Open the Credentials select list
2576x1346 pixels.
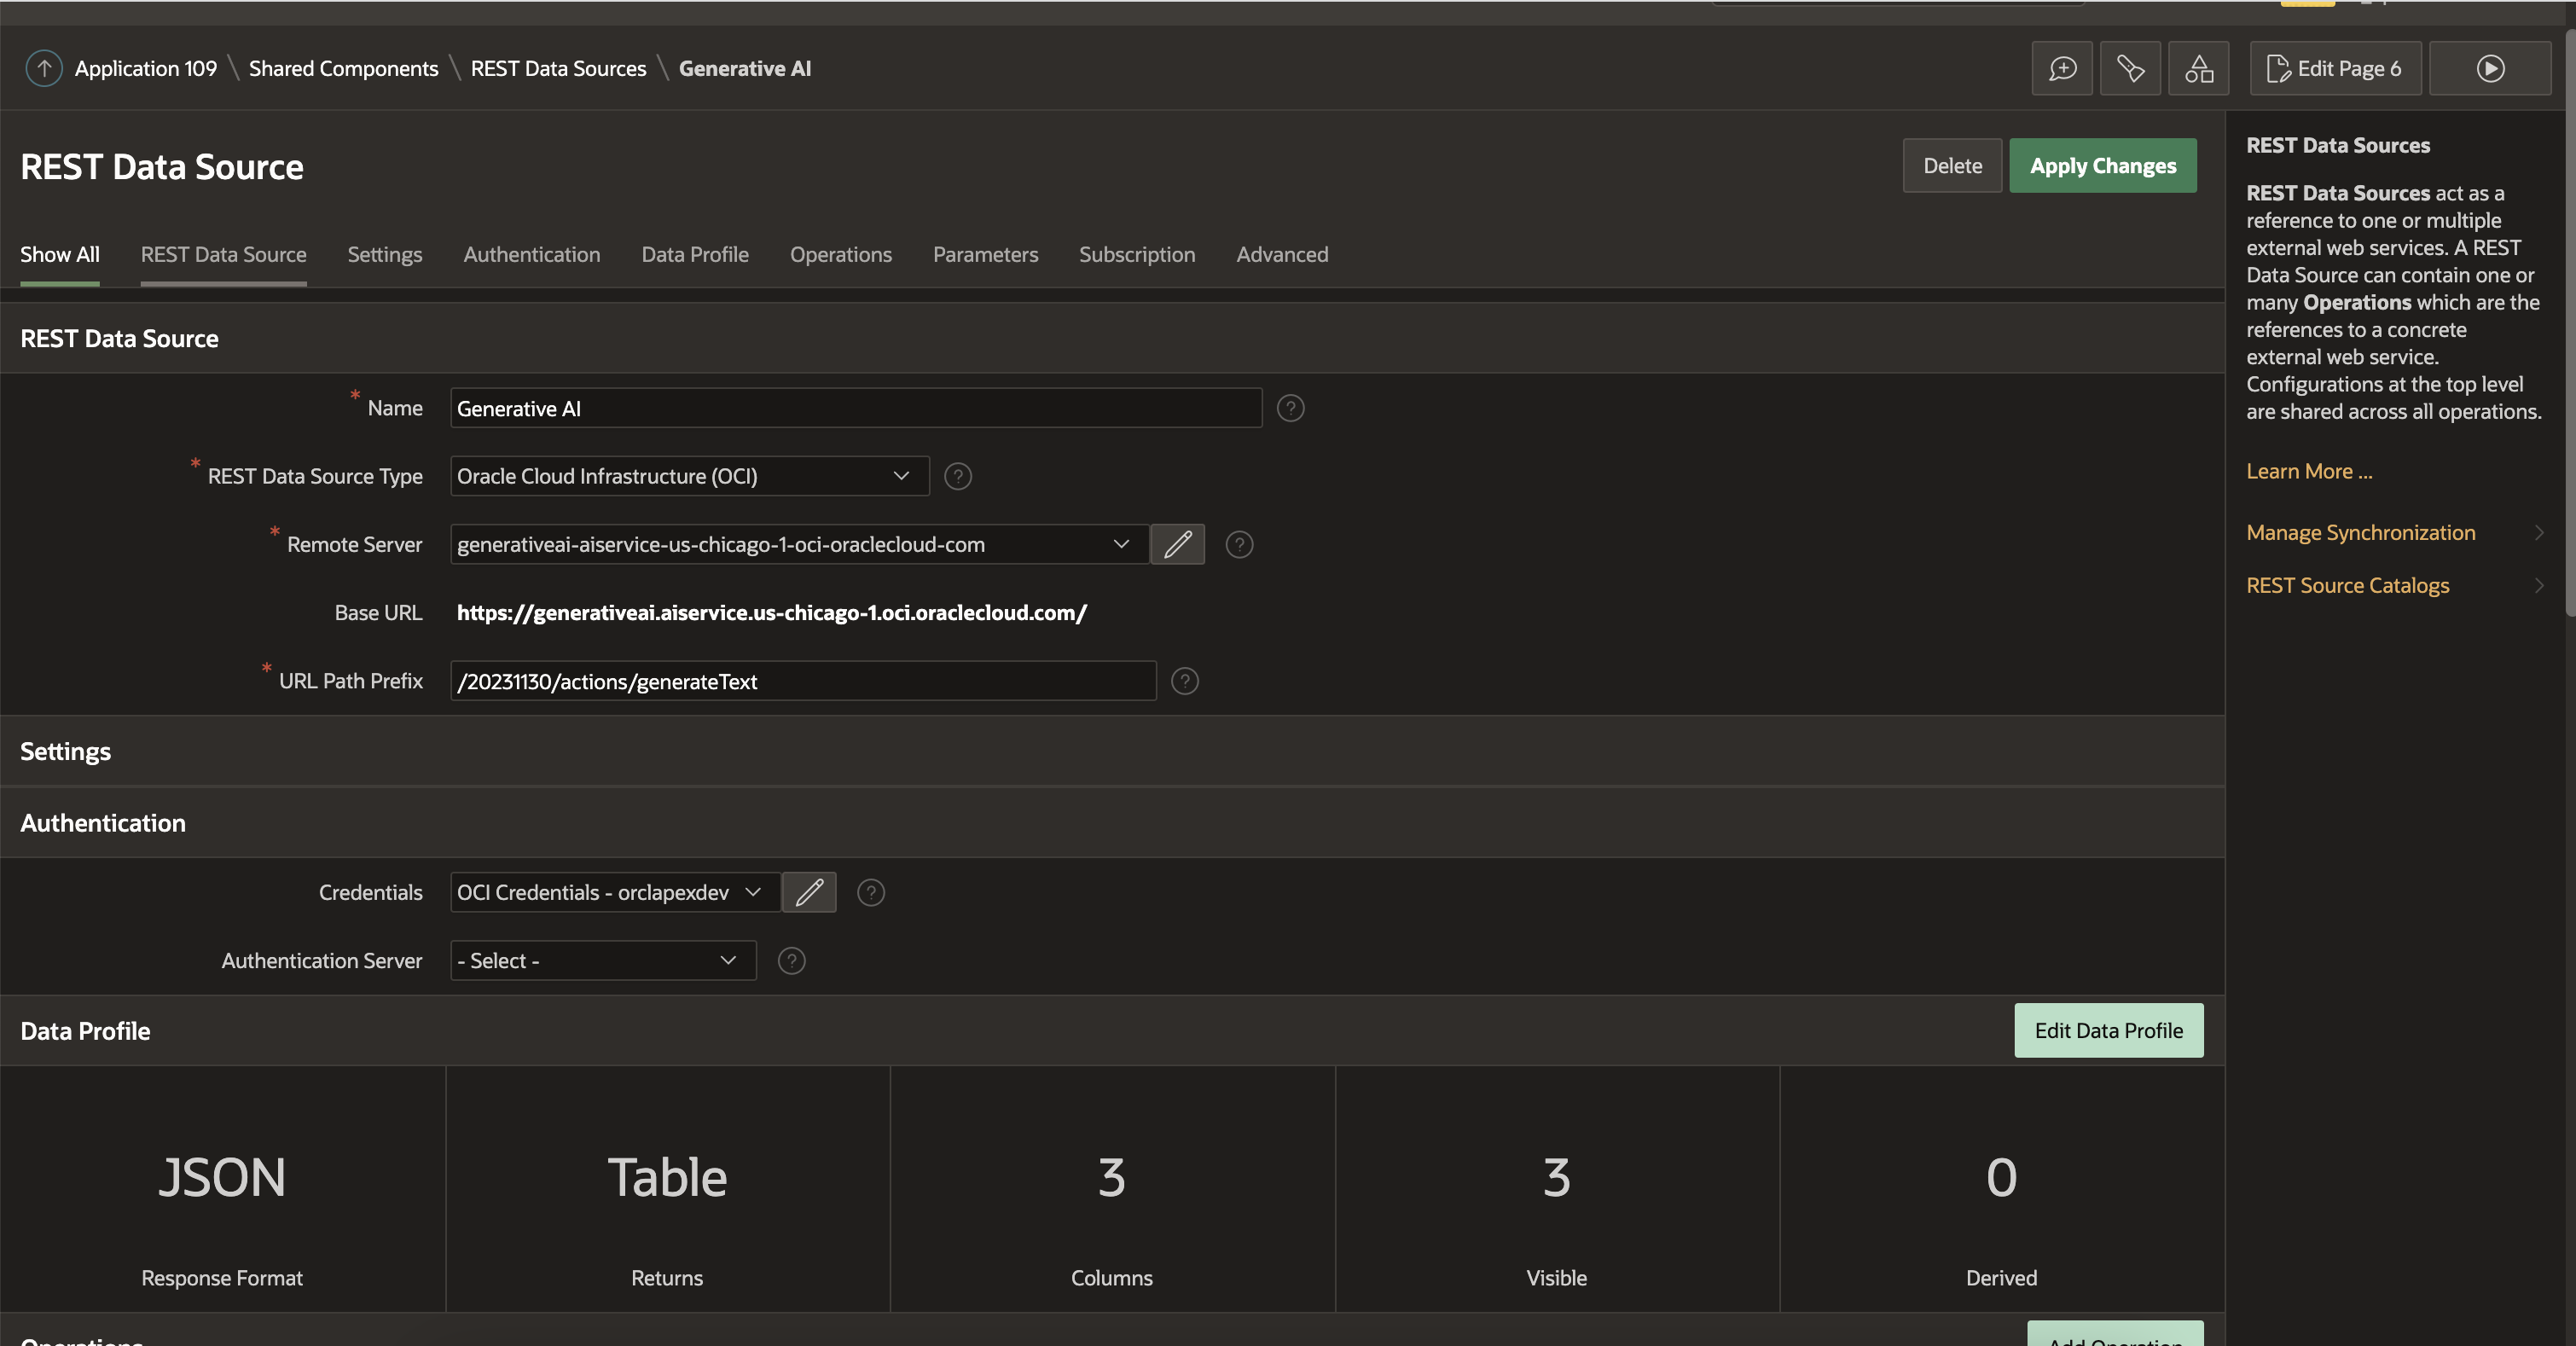click(614, 892)
